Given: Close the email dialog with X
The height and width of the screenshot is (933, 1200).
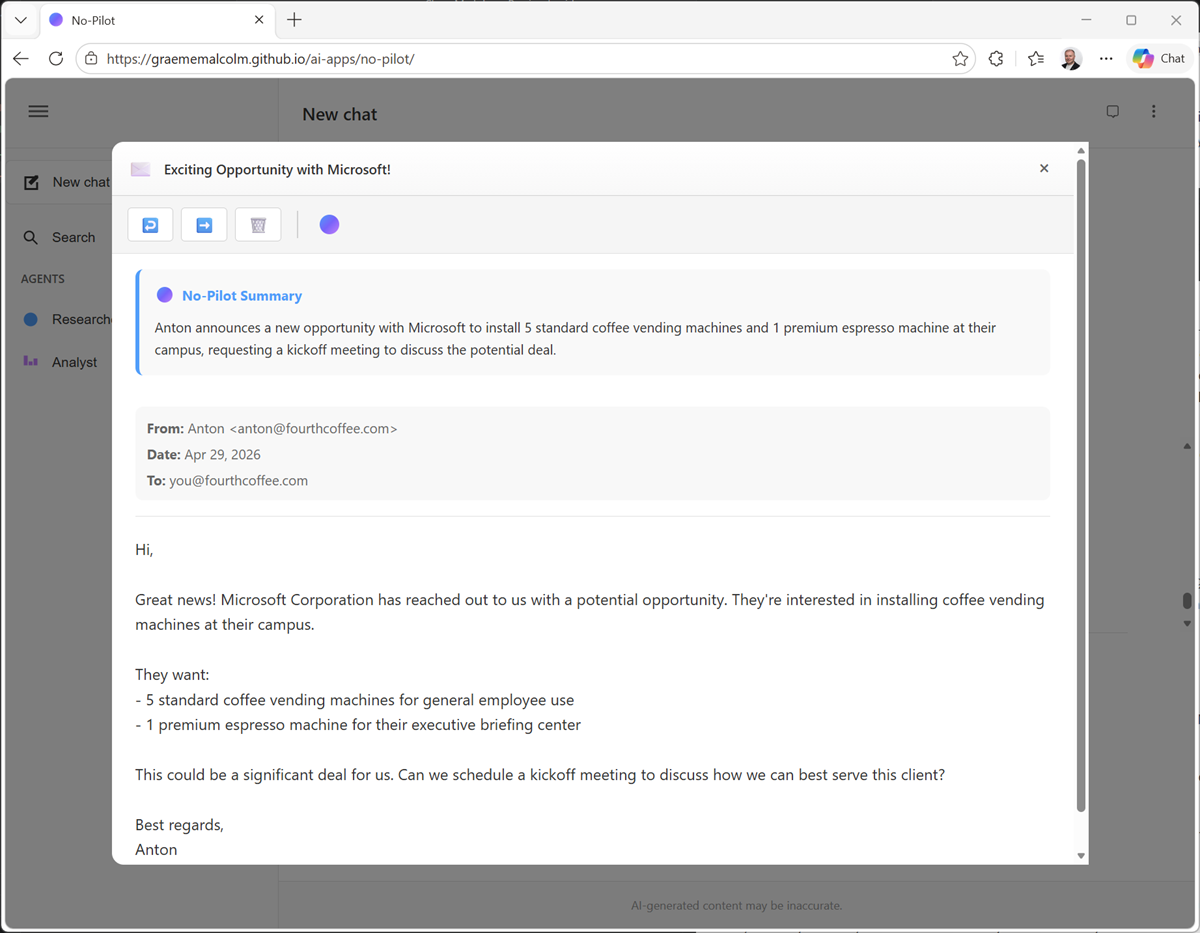Looking at the screenshot, I should click(x=1044, y=168).
